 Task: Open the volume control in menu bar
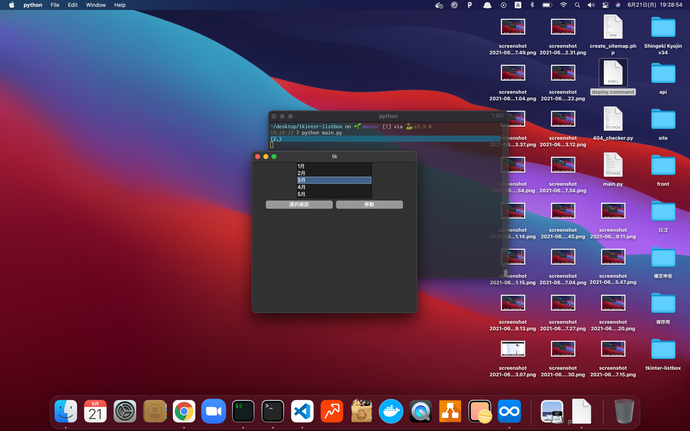(591, 5)
